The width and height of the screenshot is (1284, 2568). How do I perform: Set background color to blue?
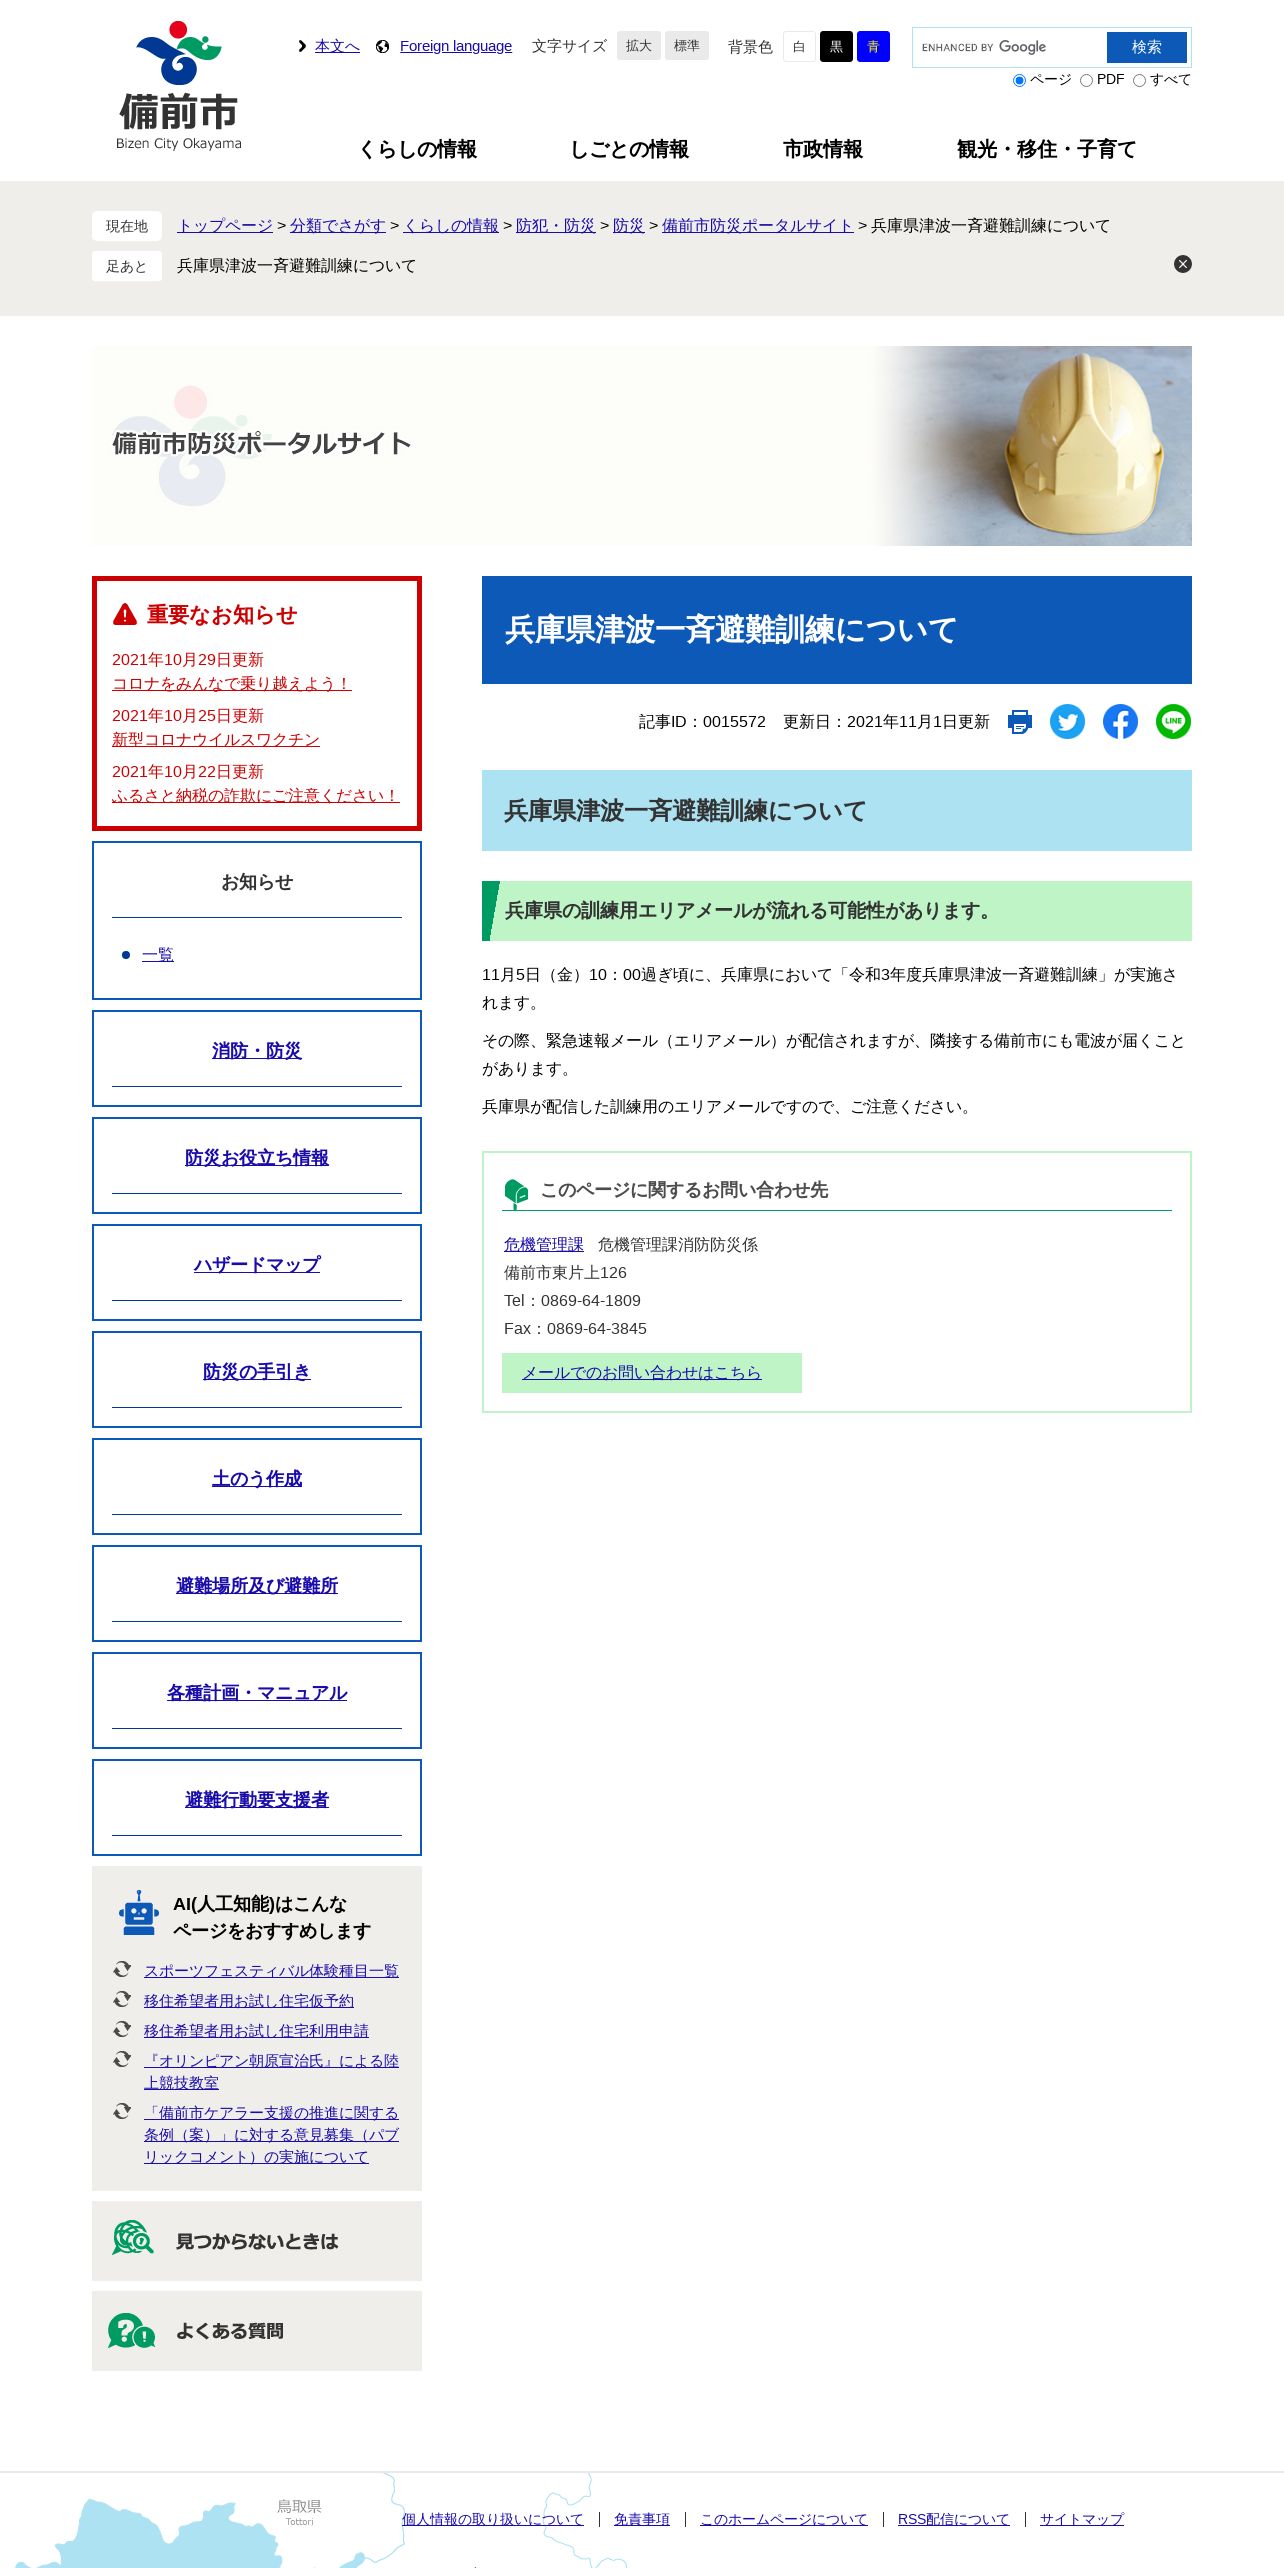(x=873, y=47)
